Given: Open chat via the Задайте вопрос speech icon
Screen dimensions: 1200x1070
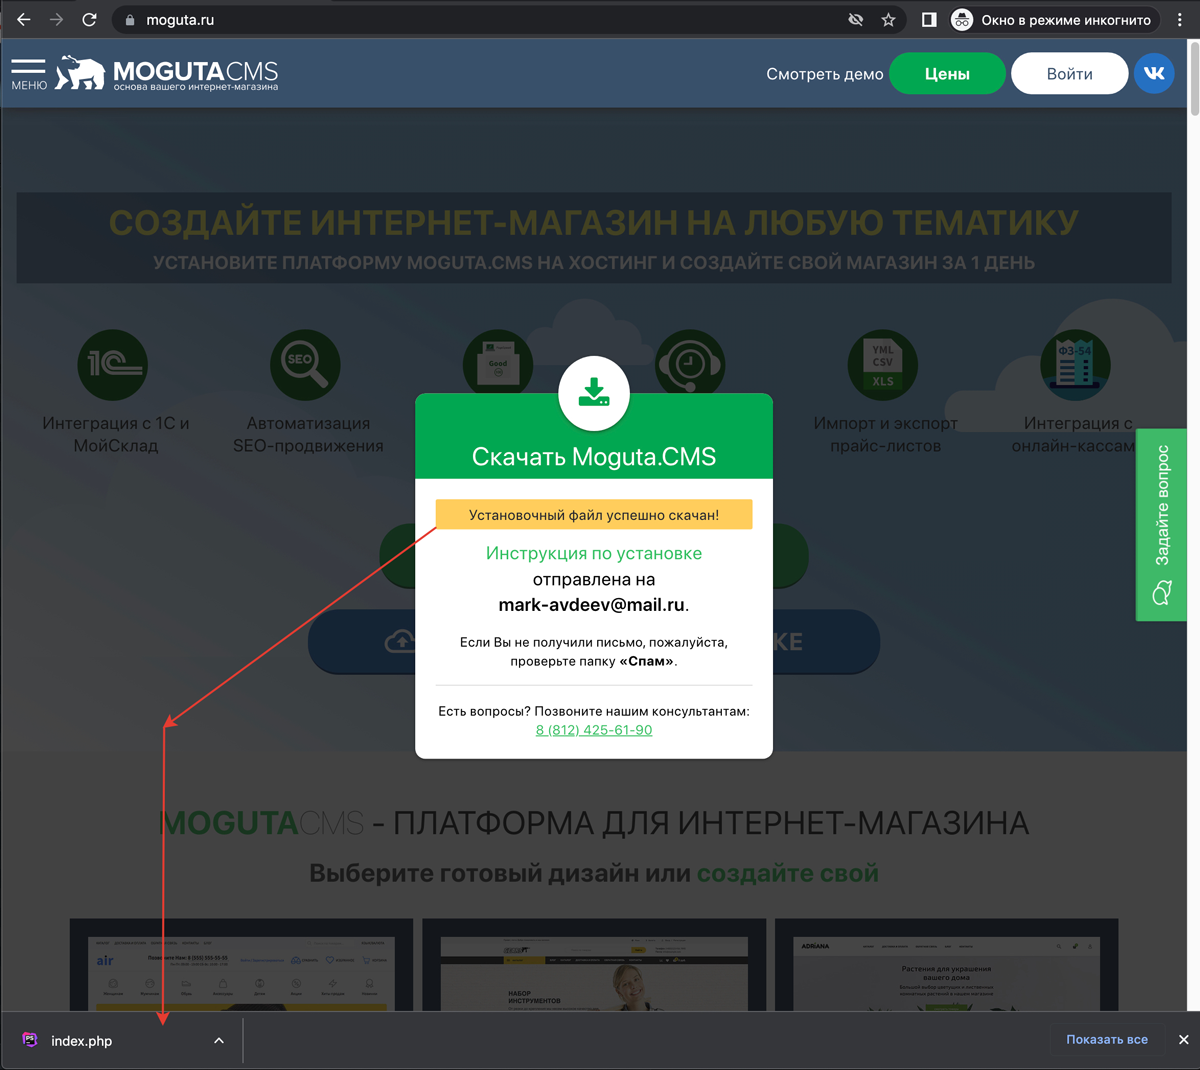Looking at the screenshot, I should (x=1161, y=592).
